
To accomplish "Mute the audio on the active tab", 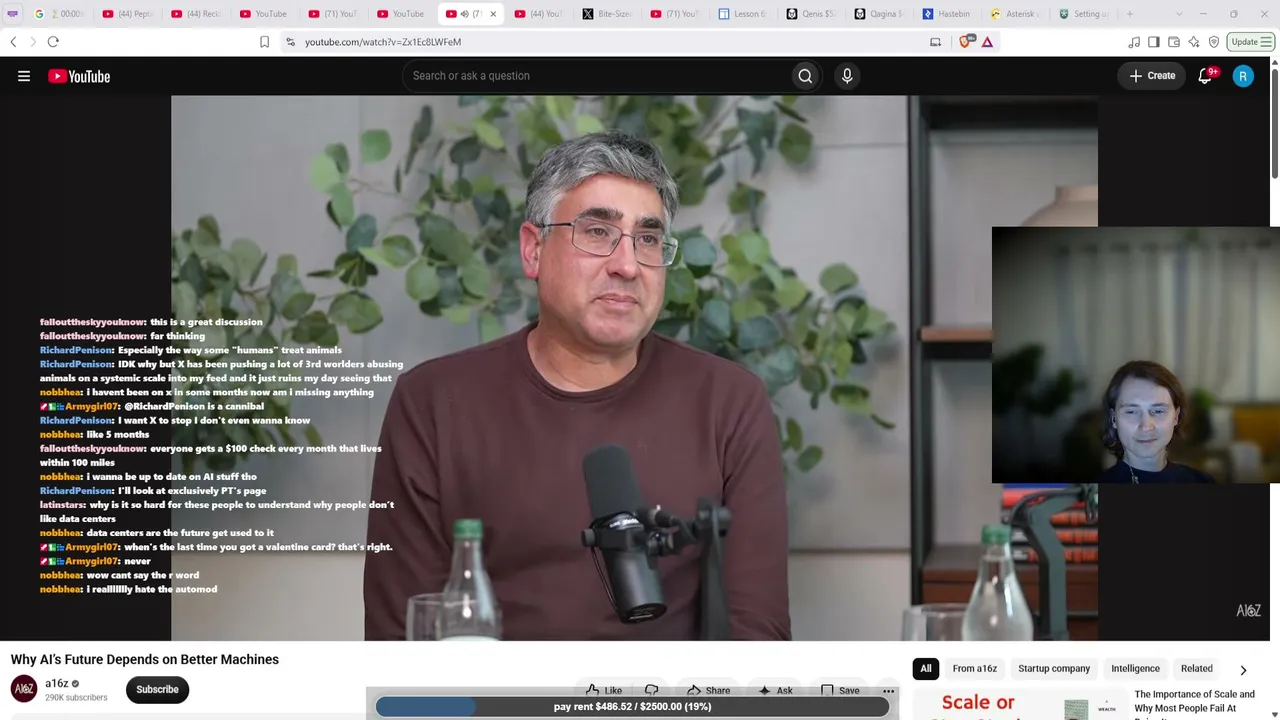I will [x=464, y=14].
